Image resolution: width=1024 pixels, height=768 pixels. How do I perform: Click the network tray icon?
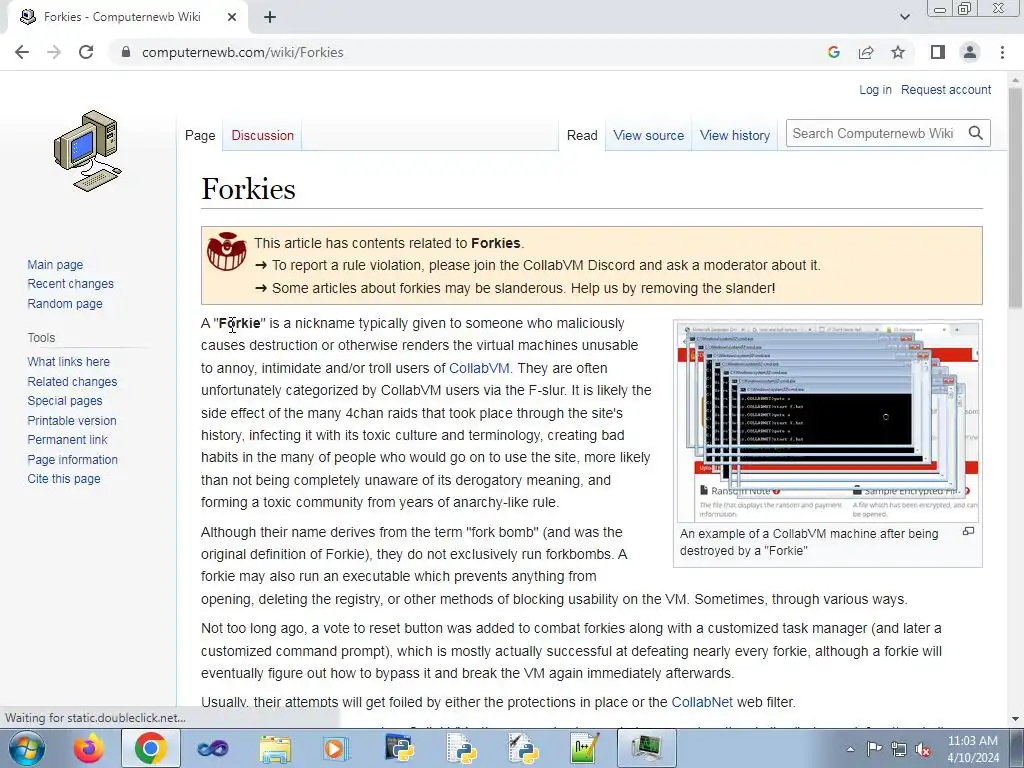tap(899, 749)
